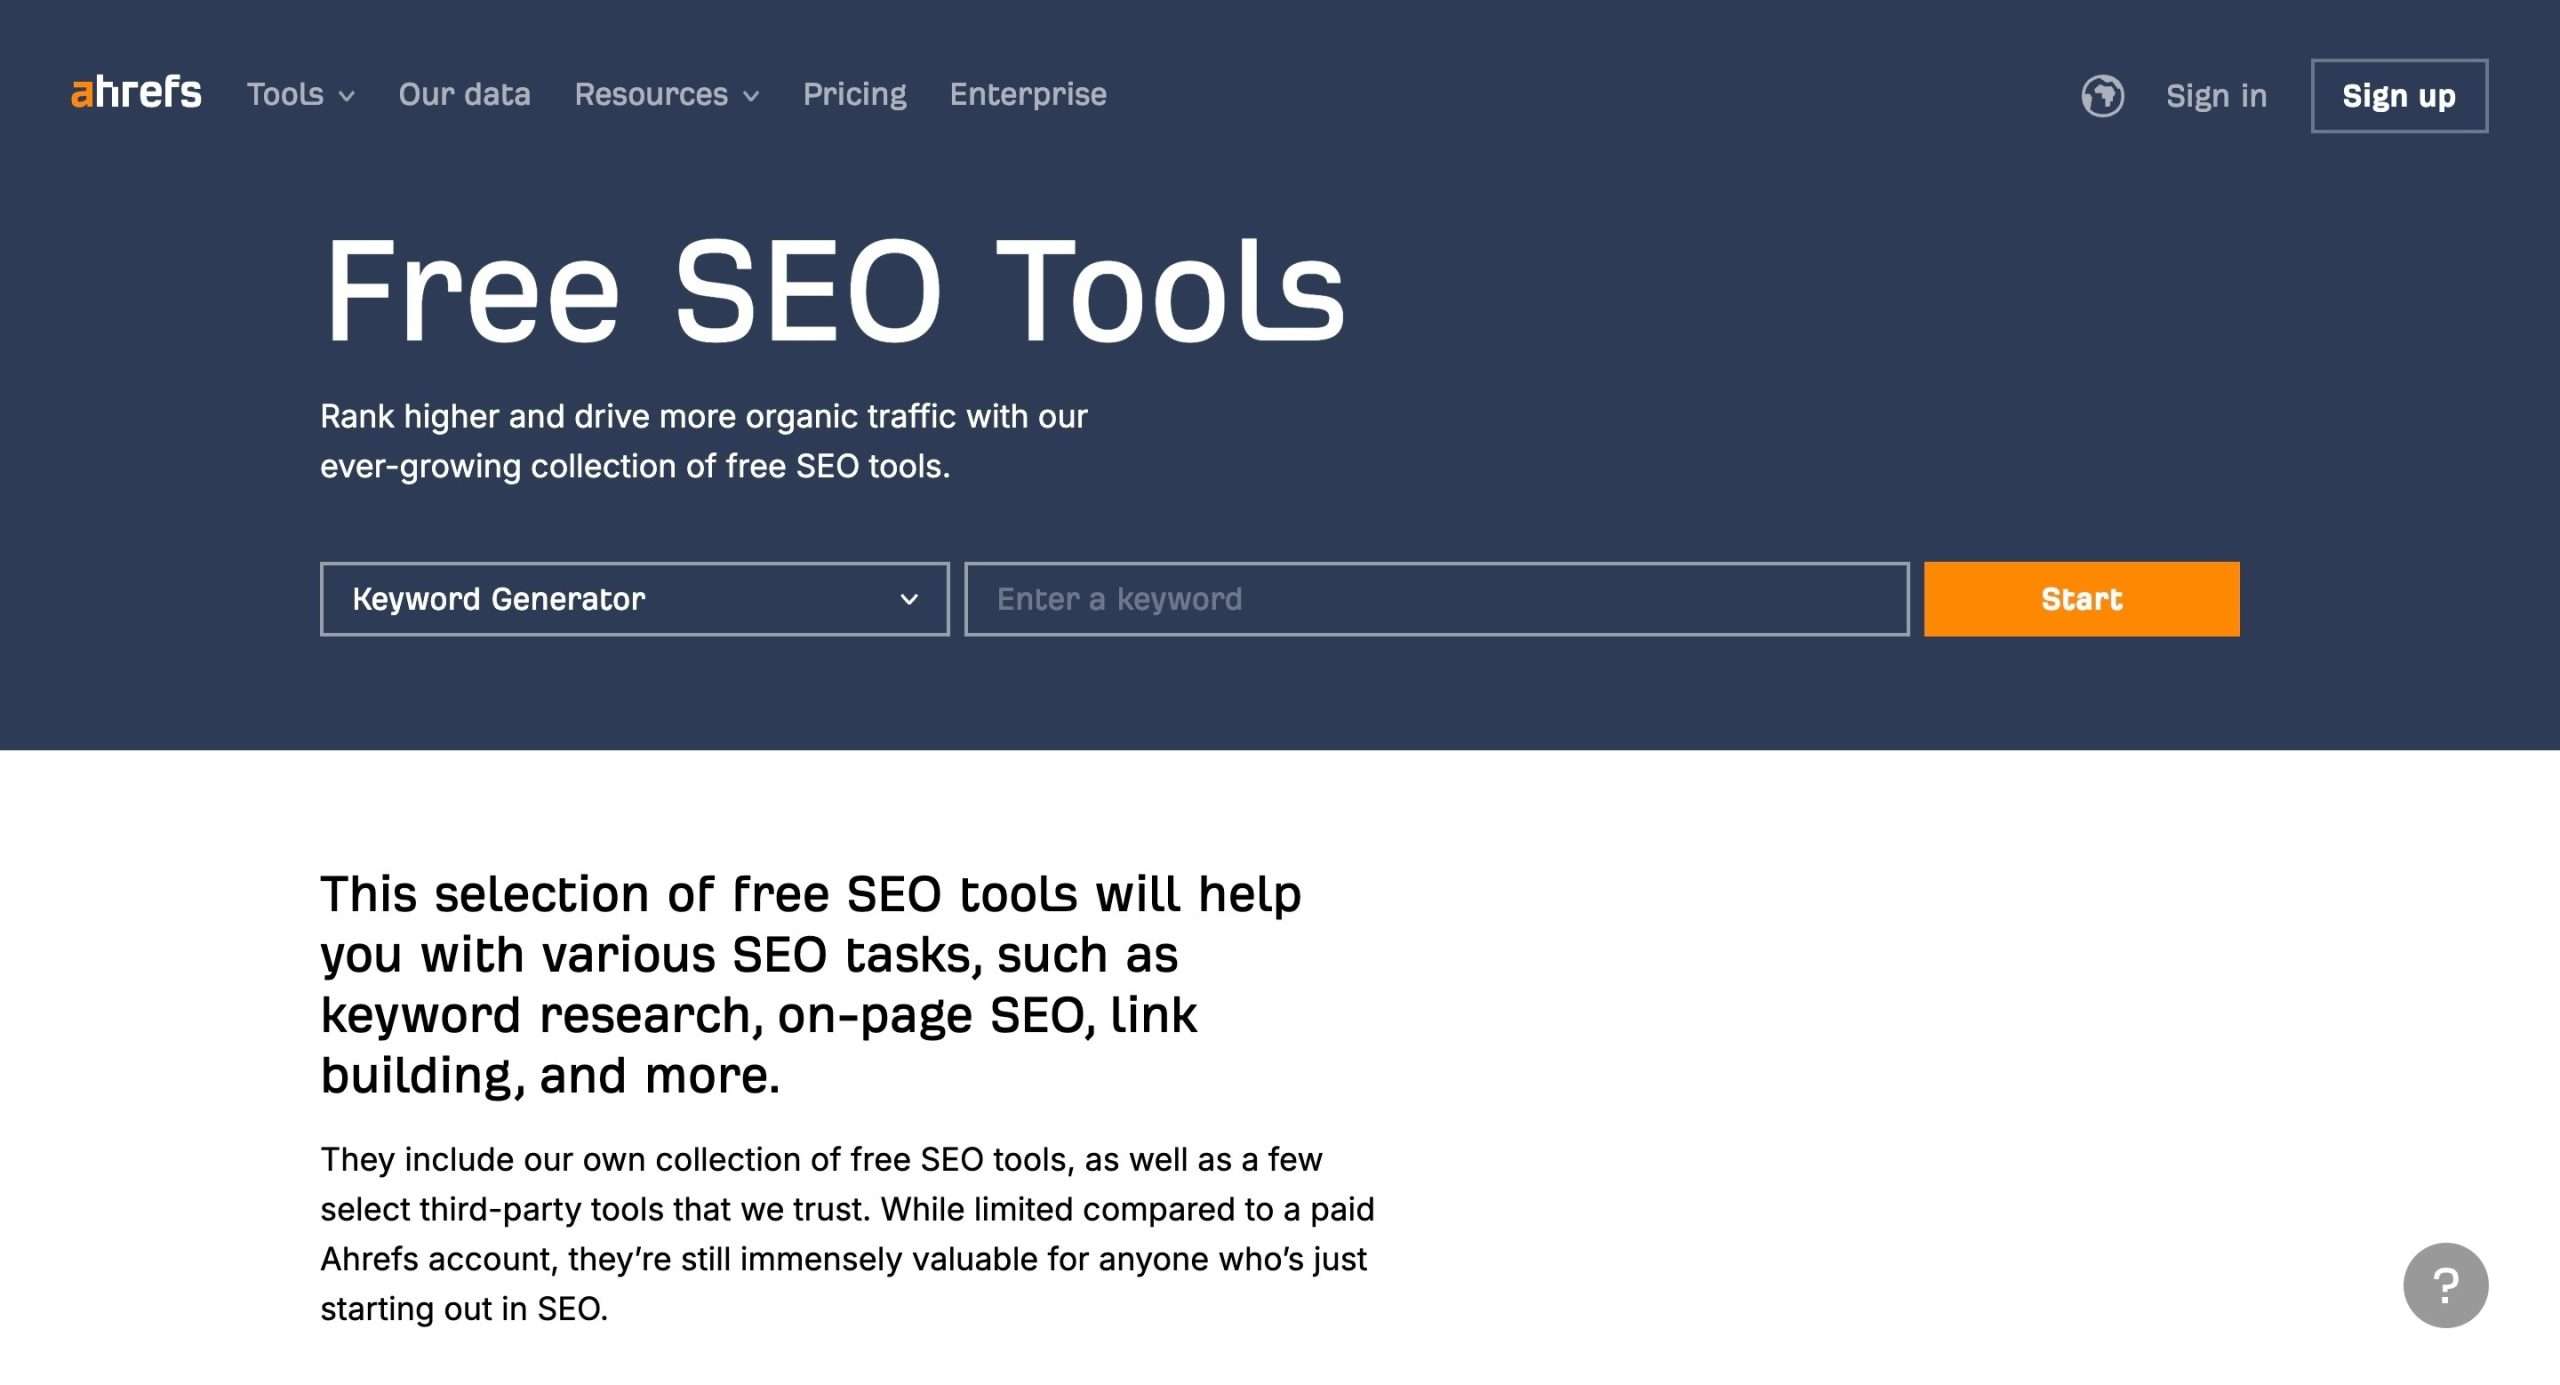Click the Sign in link
The image size is (2560, 1385).
click(x=2216, y=96)
